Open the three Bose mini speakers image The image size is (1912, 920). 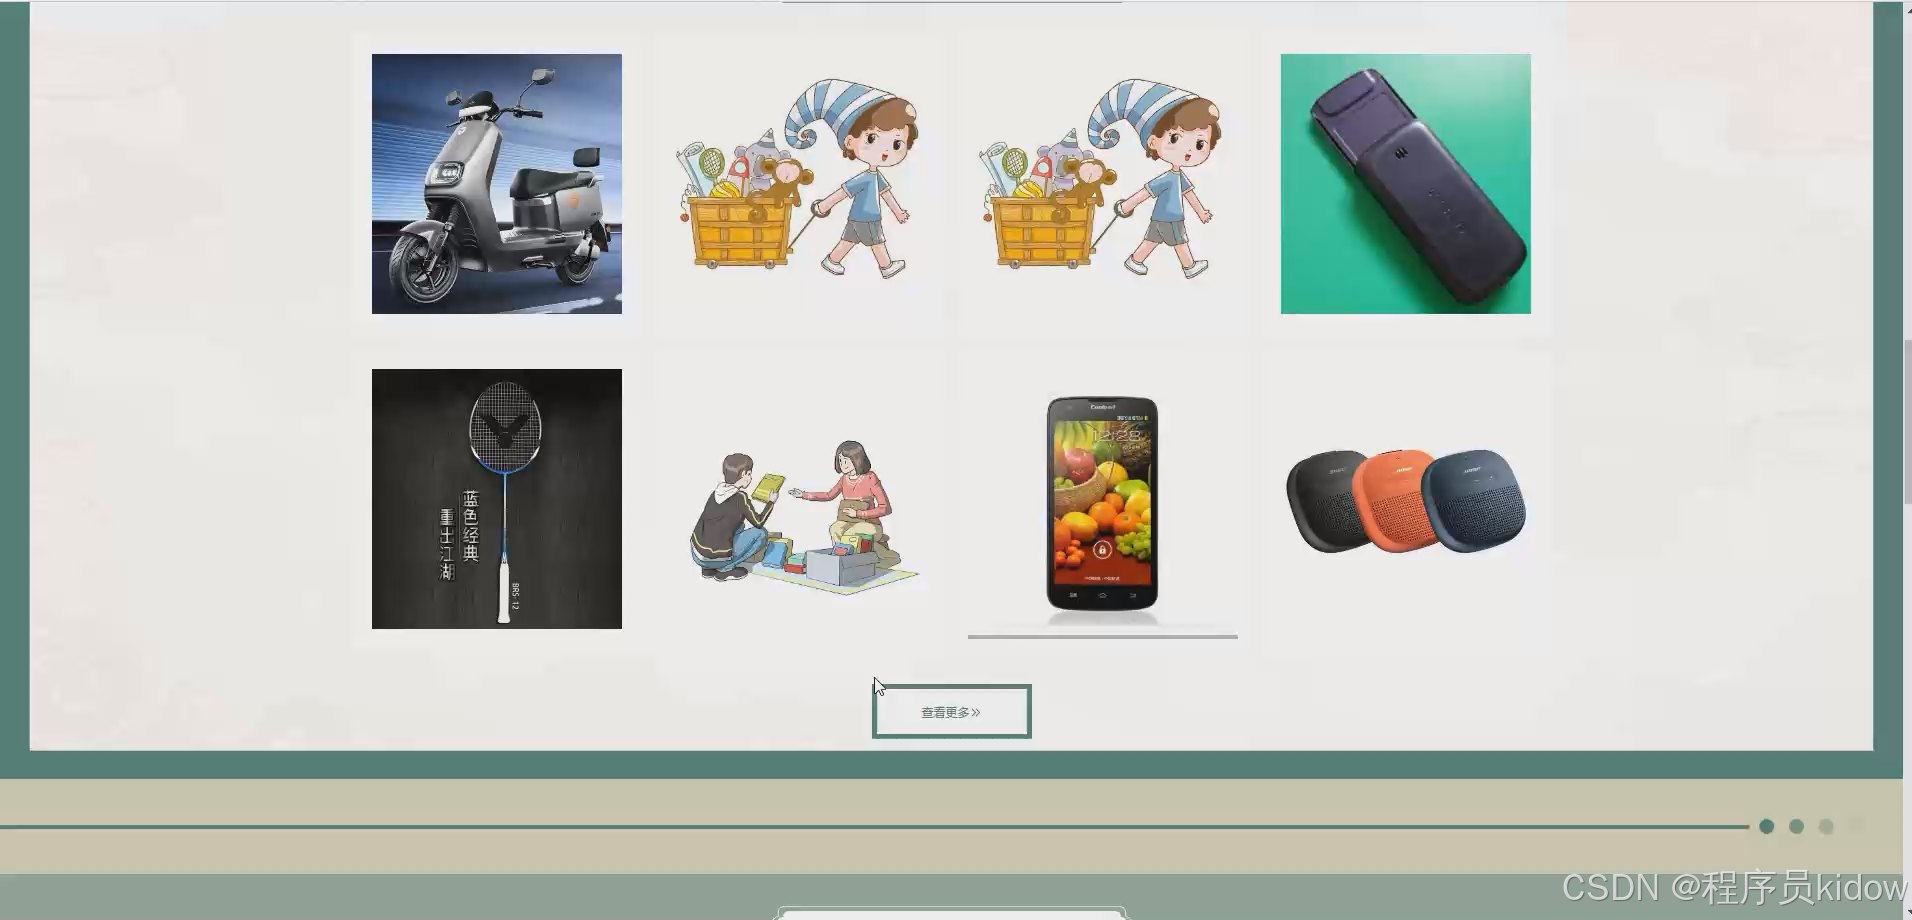coord(1406,499)
